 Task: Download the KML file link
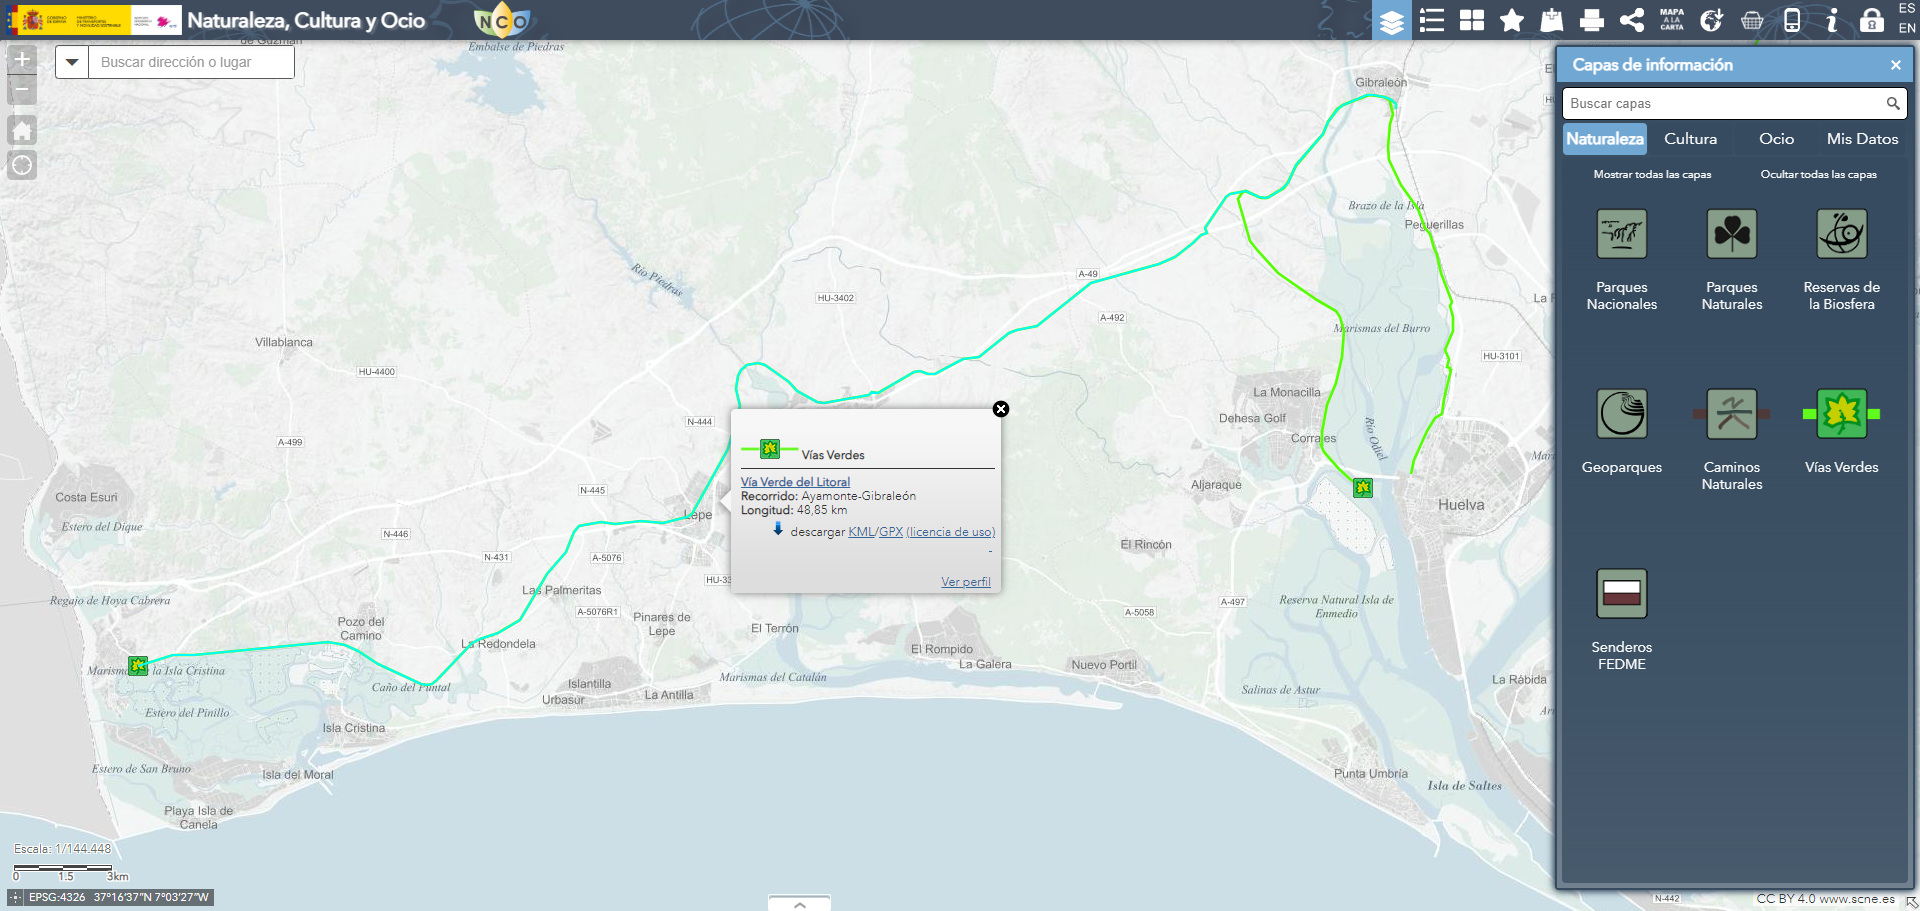[861, 532]
